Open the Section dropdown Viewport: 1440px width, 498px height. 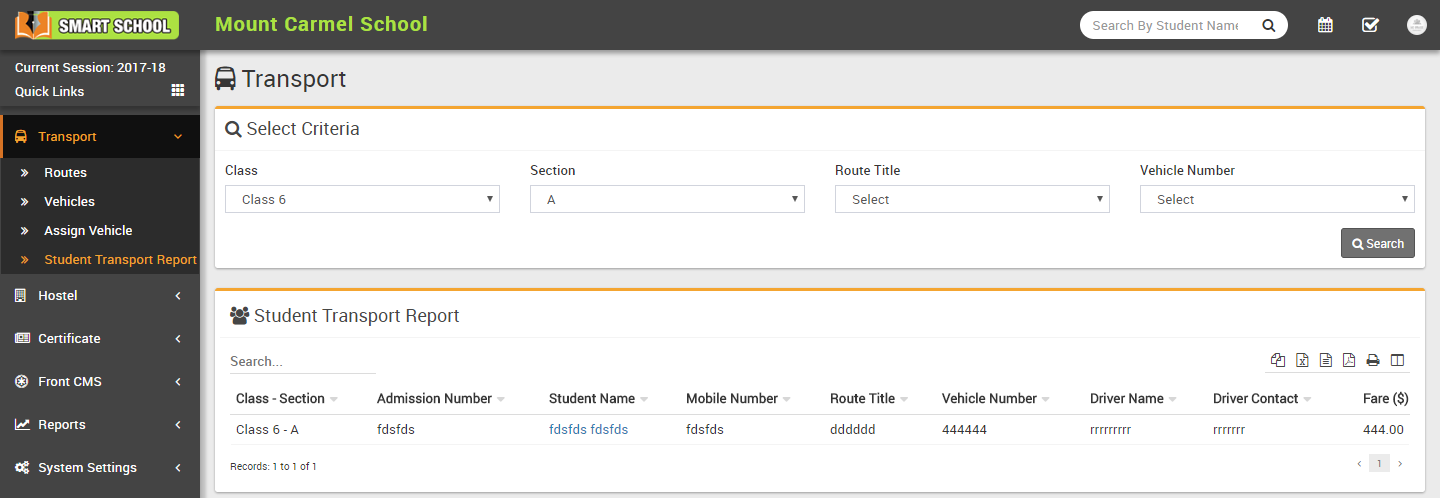tap(667, 199)
